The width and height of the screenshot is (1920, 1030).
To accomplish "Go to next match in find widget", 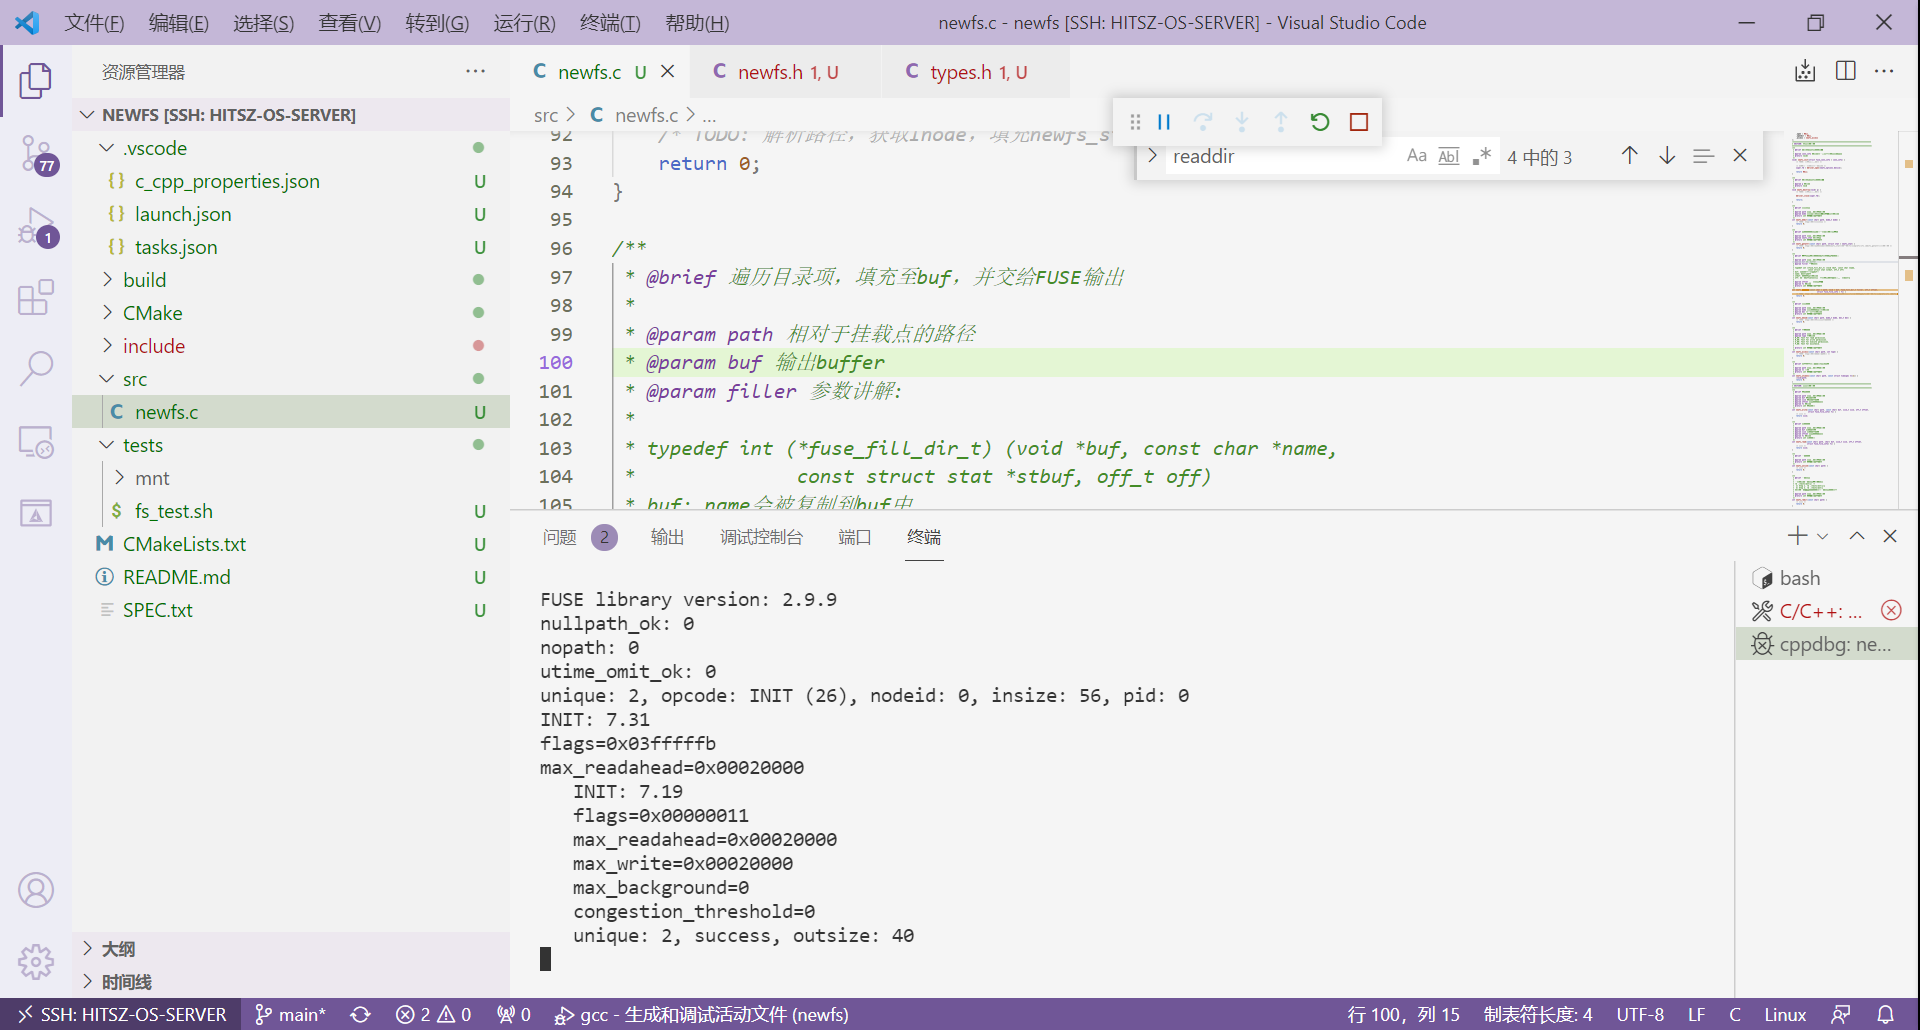I will tap(1667, 156).
